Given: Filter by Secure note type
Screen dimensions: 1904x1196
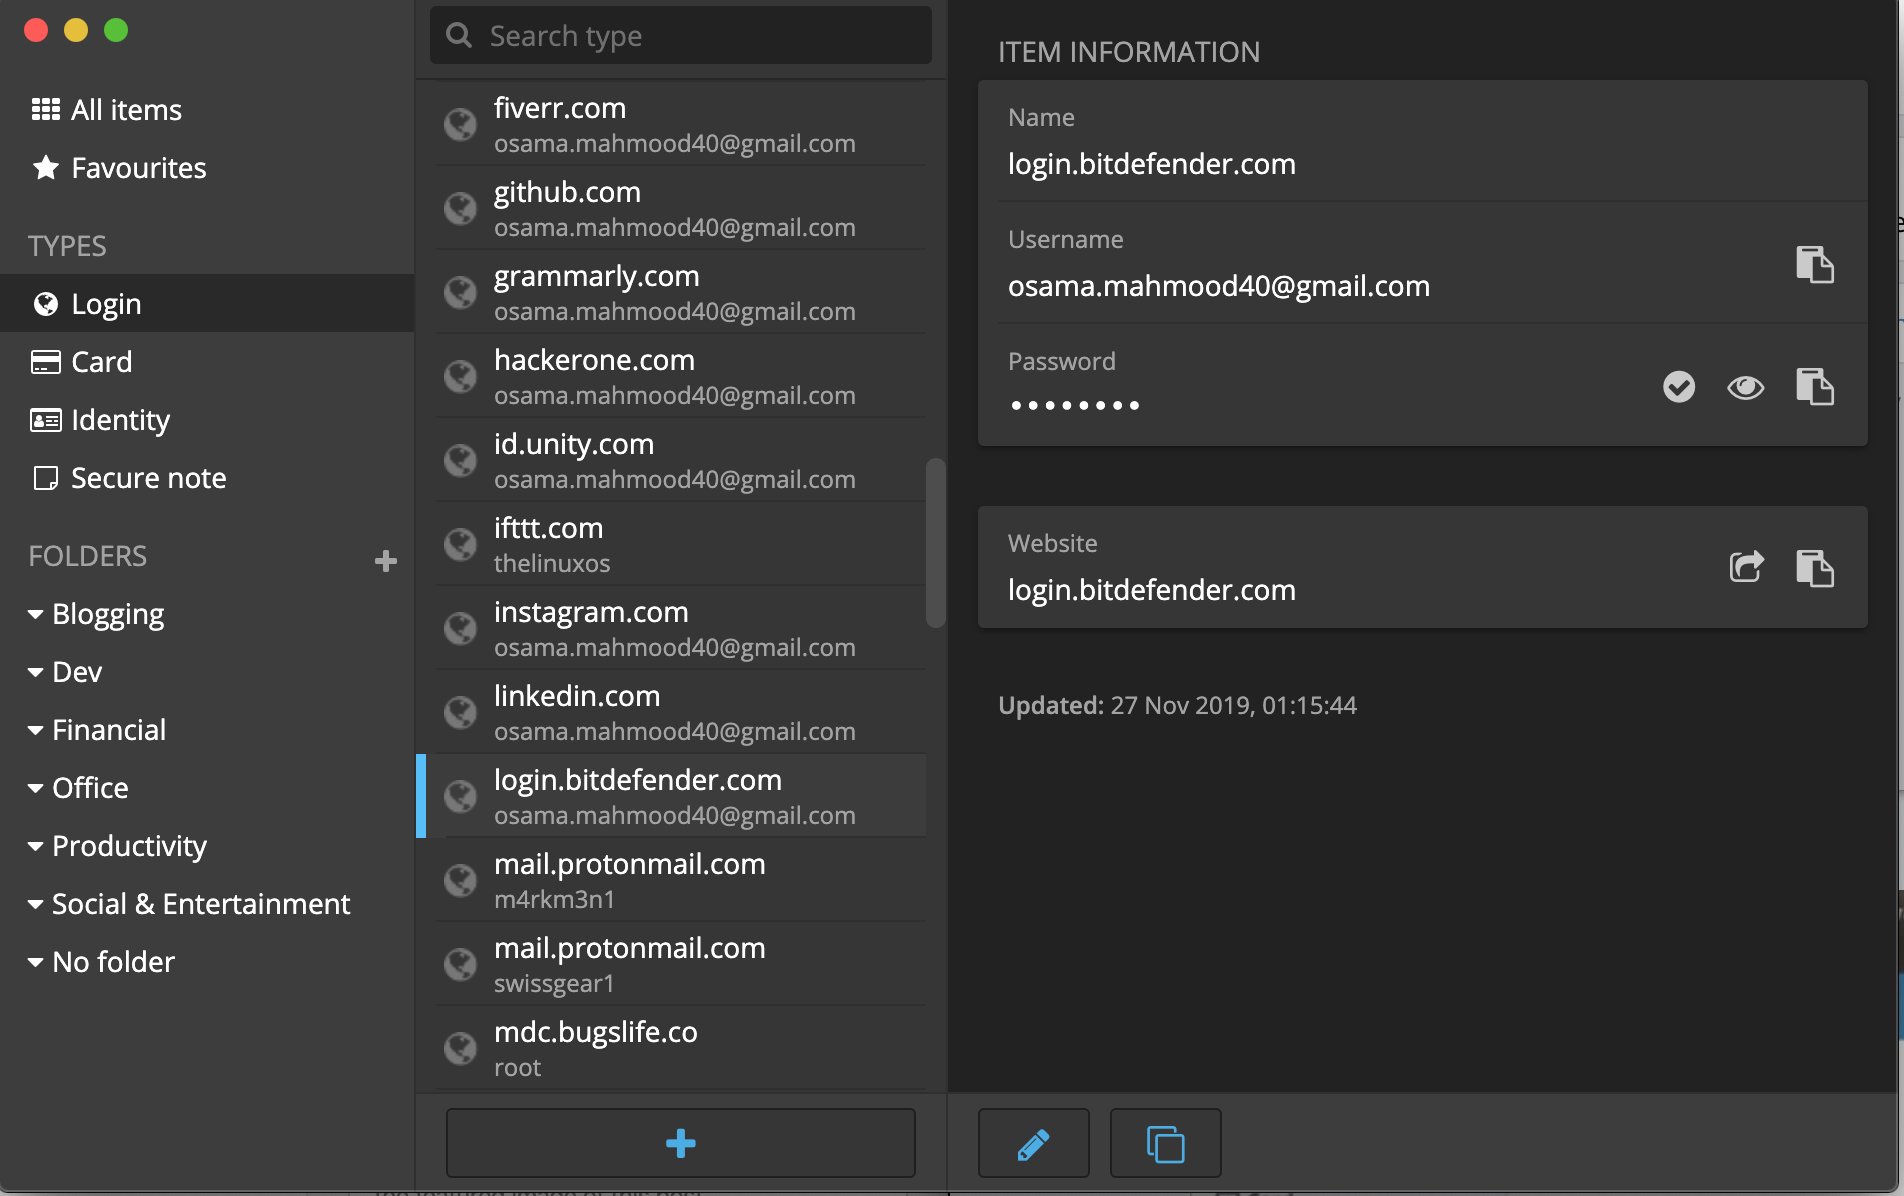Looking at the screenshot, I should tap(148, 478).
